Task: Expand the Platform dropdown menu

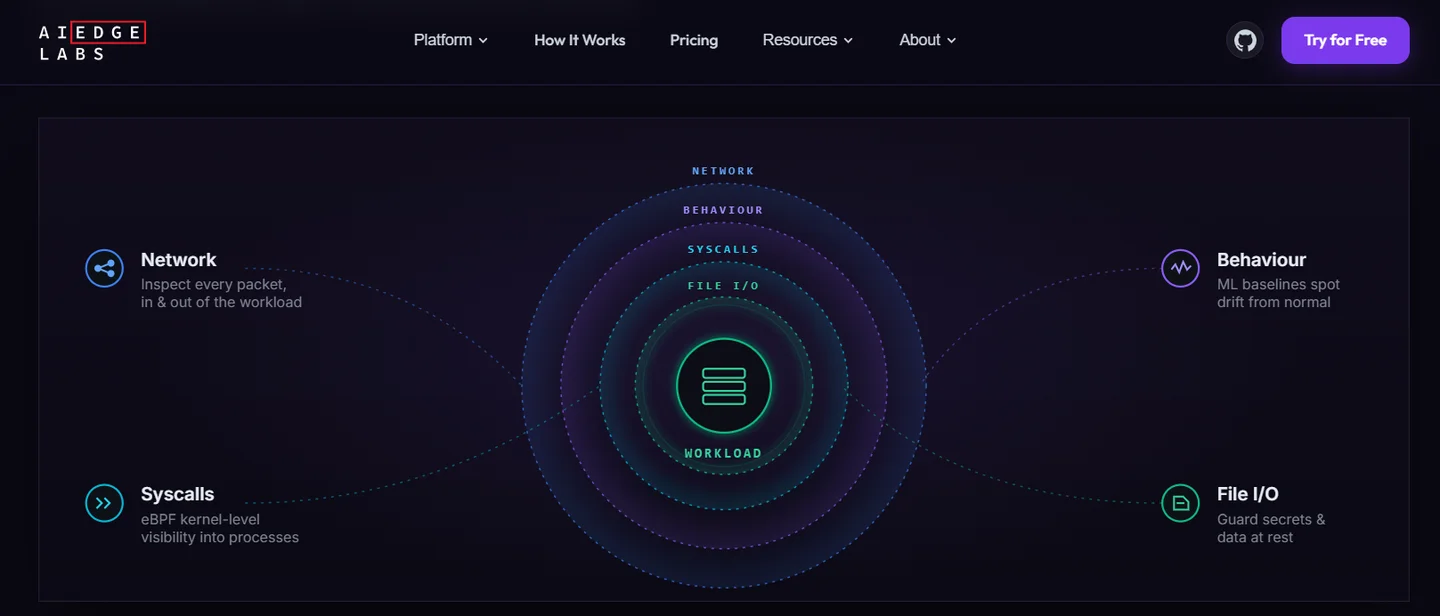Action: (451, 40)
